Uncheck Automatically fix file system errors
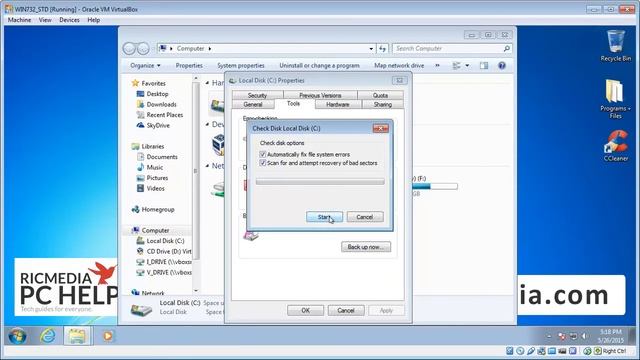640x360 pixels. (262, 154)
